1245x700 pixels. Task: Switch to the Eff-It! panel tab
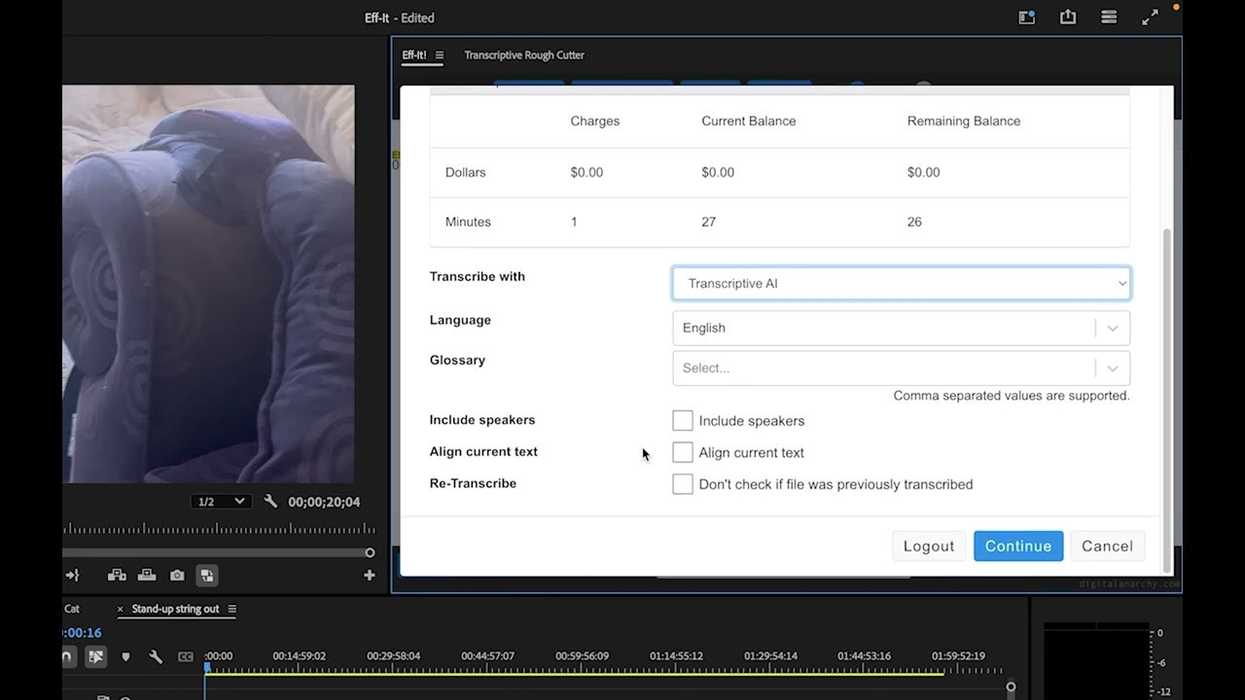pos(414,55)
